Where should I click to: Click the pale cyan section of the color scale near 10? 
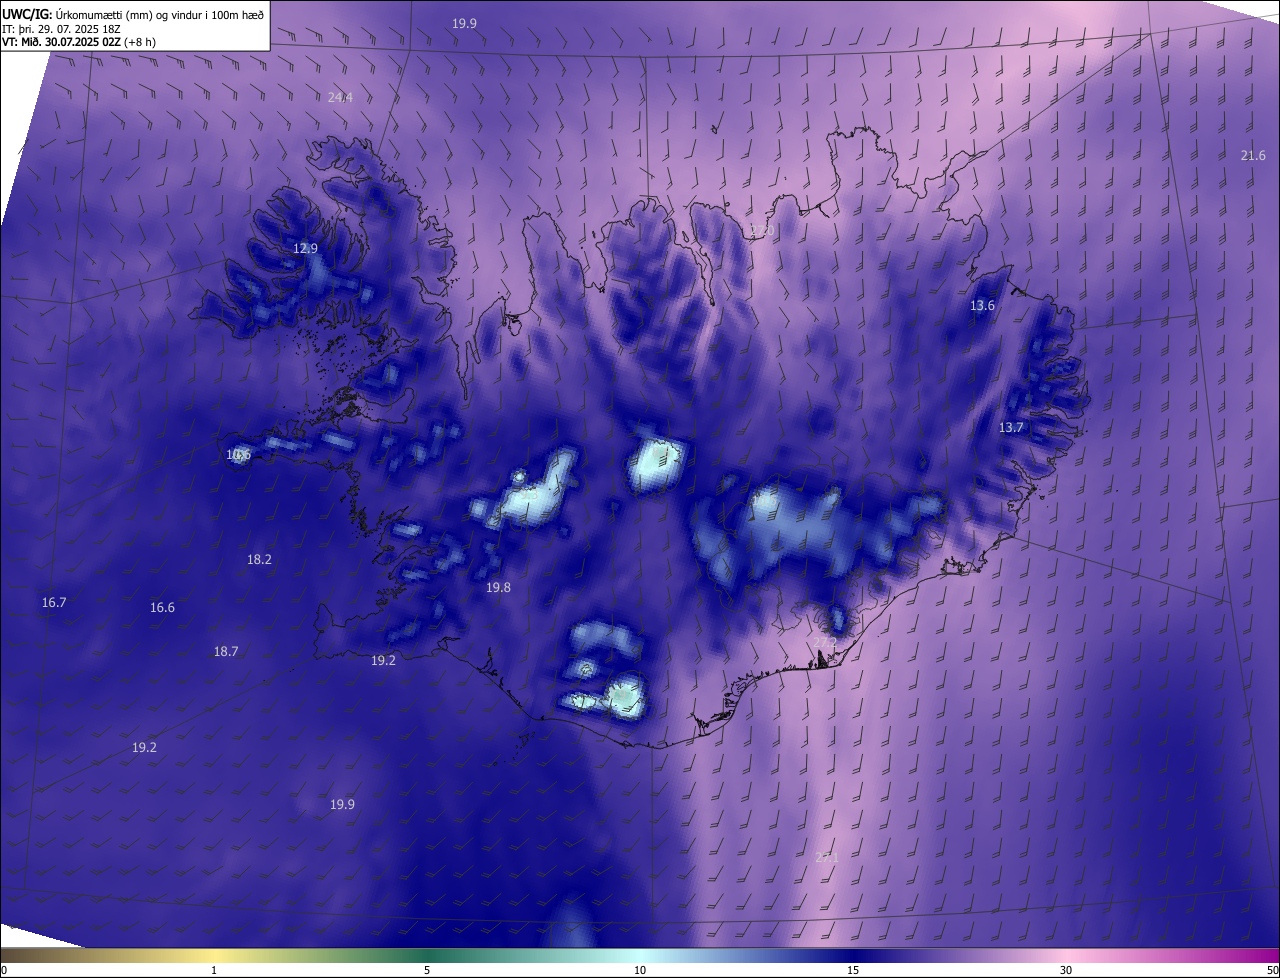(640, 956)
